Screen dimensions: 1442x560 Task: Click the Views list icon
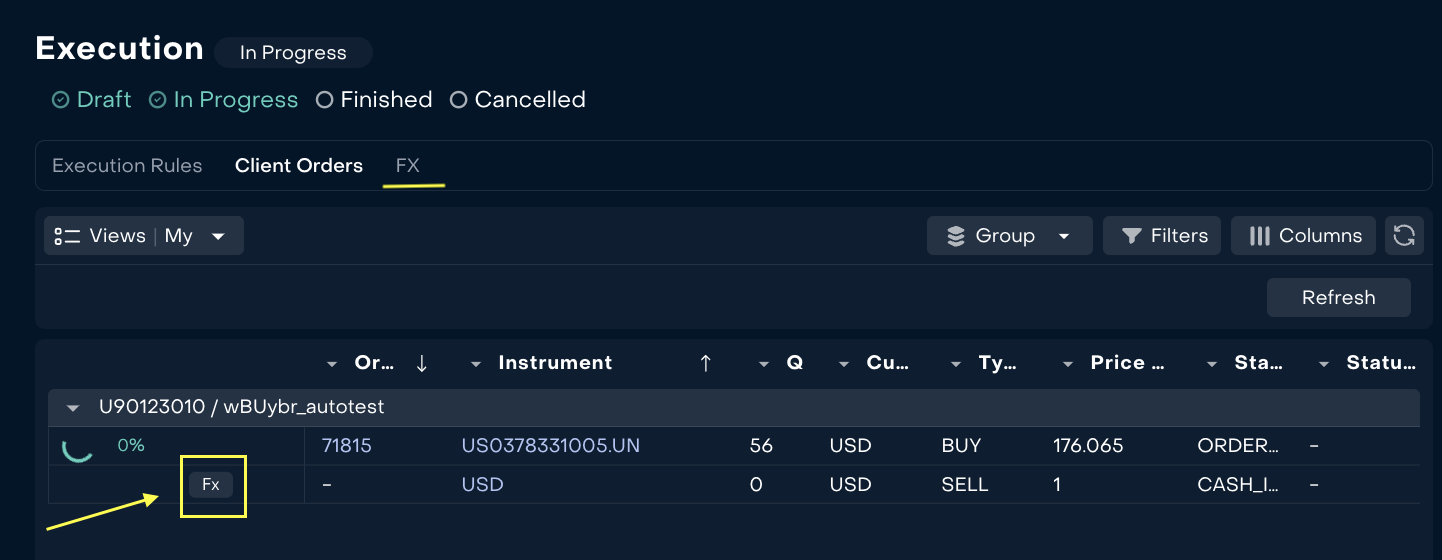click(x=67, y=236)
